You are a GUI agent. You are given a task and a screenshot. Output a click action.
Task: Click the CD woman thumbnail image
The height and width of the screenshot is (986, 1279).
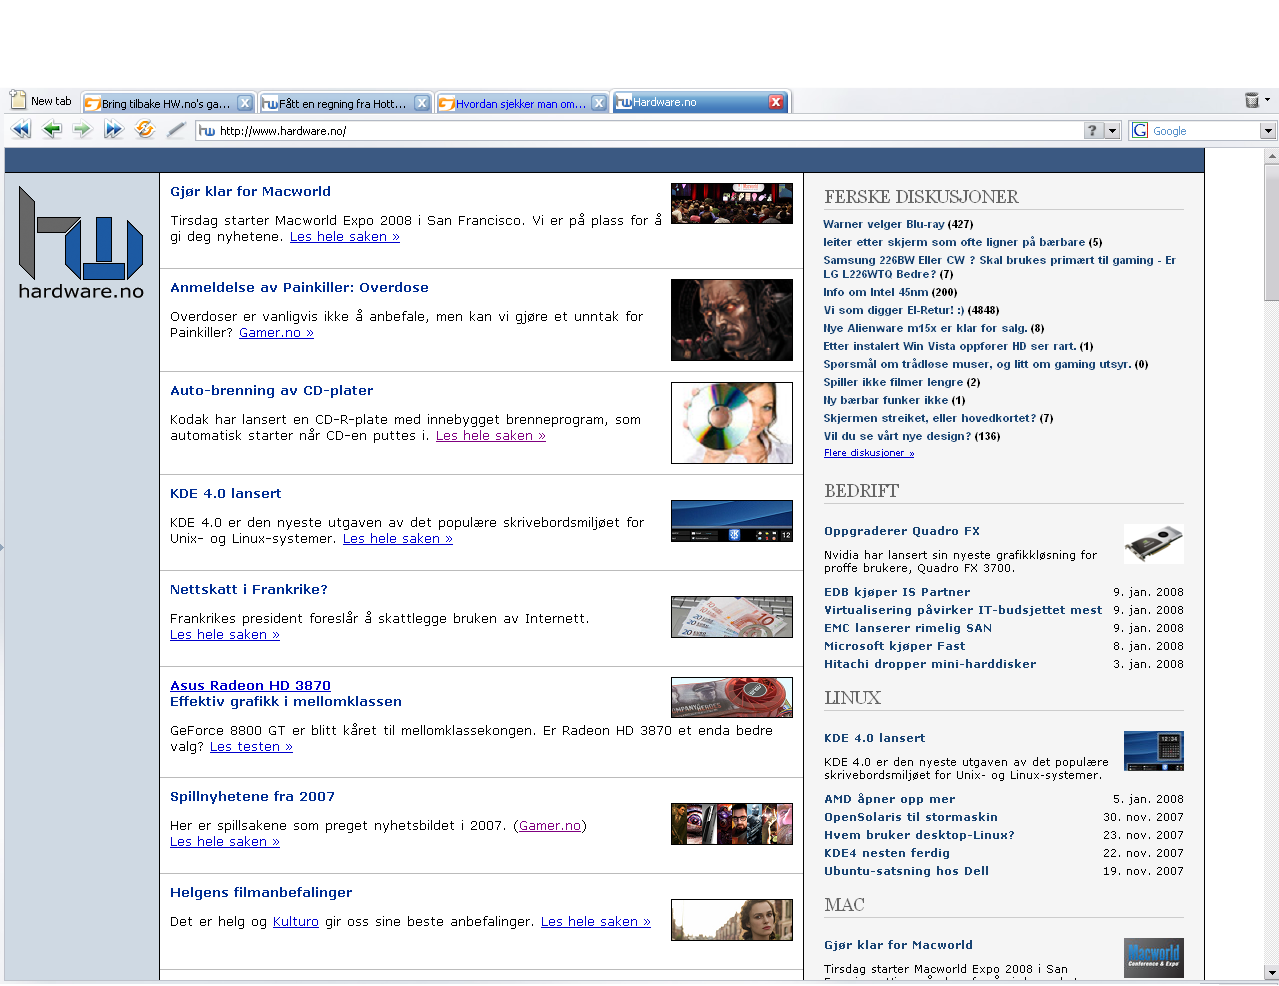click(732, 423)
